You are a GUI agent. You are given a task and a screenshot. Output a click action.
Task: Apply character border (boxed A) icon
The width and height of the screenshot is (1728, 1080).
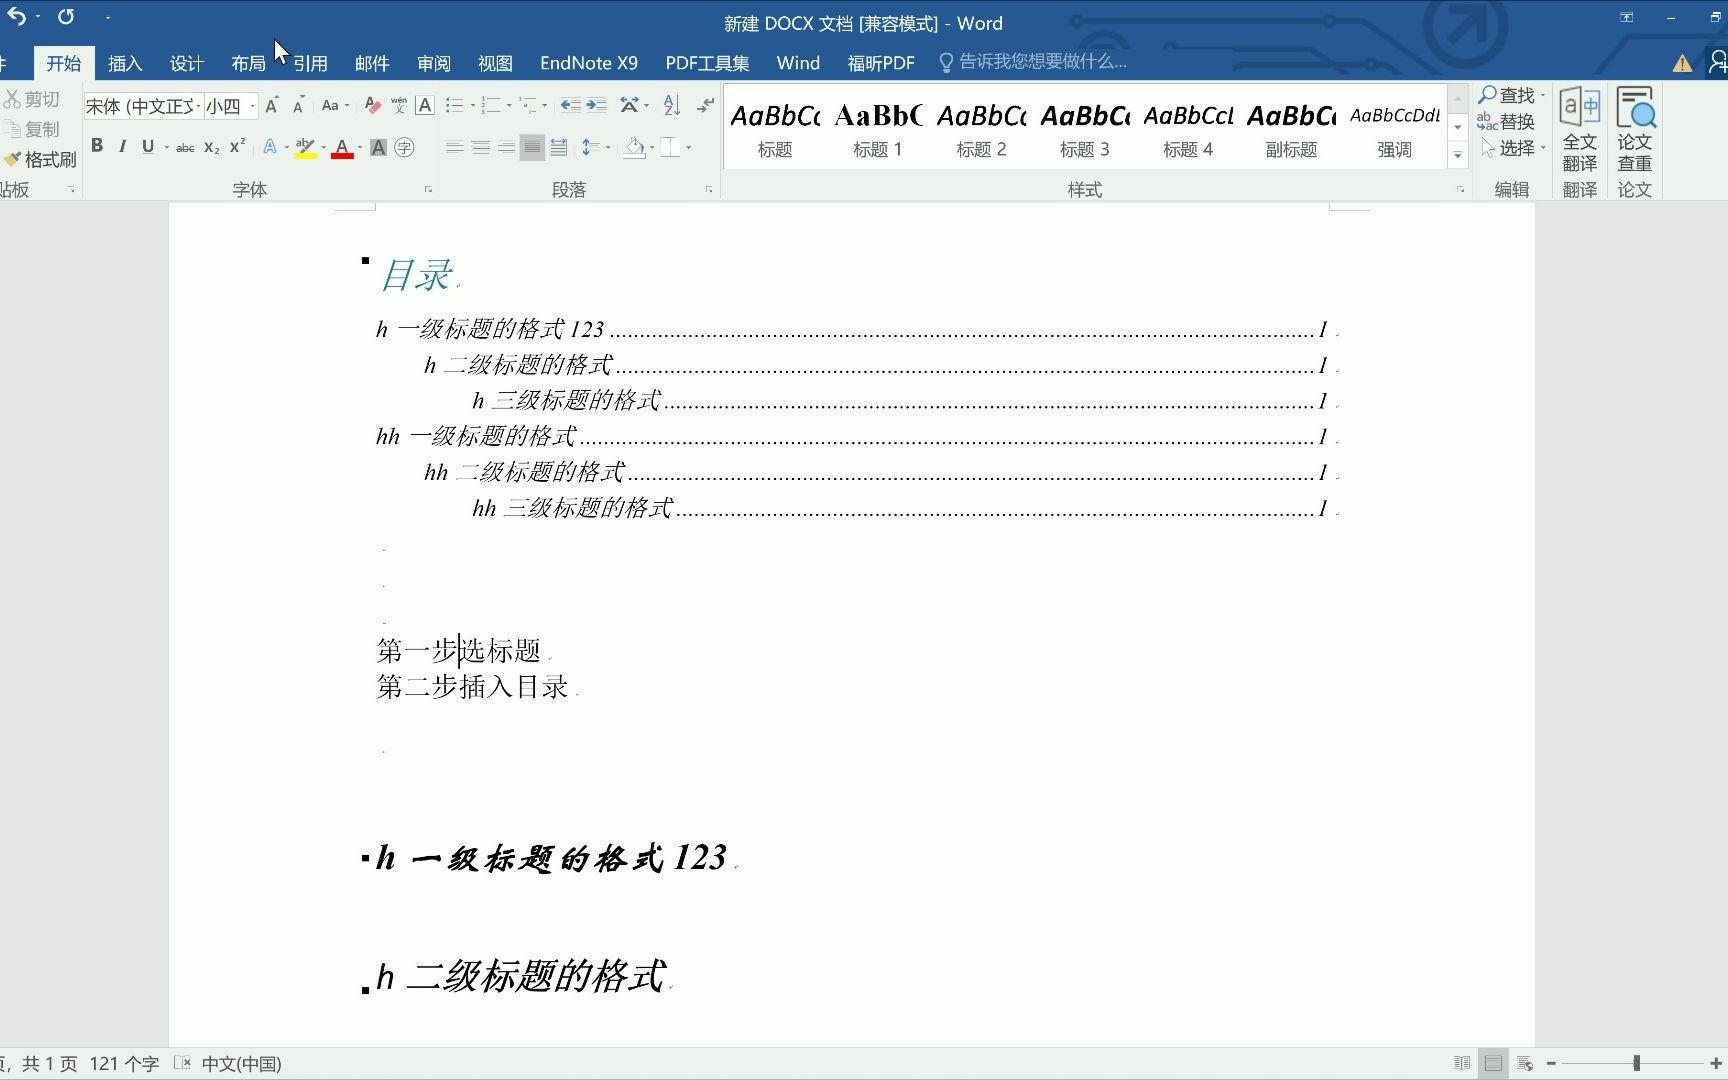[x=425, y=105]
